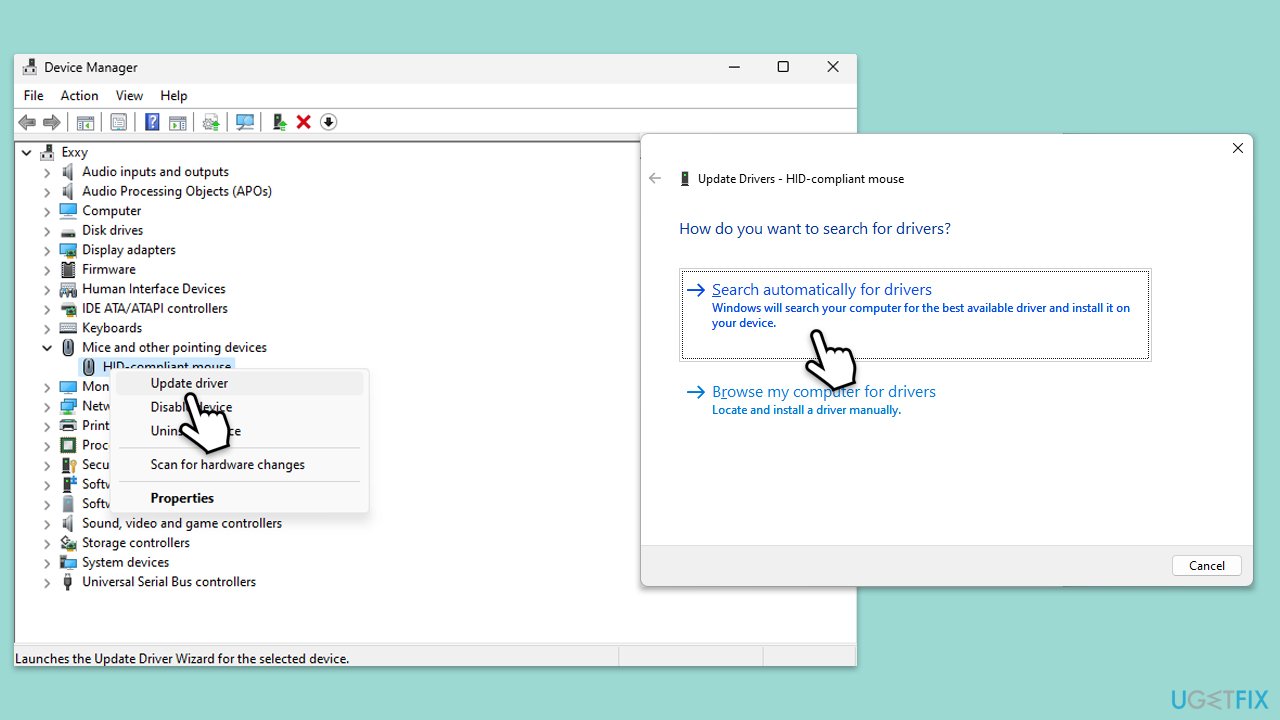Expand Audio Processing Objects (APOs) node
The image size is (1280, 720).
coord(46,191)
